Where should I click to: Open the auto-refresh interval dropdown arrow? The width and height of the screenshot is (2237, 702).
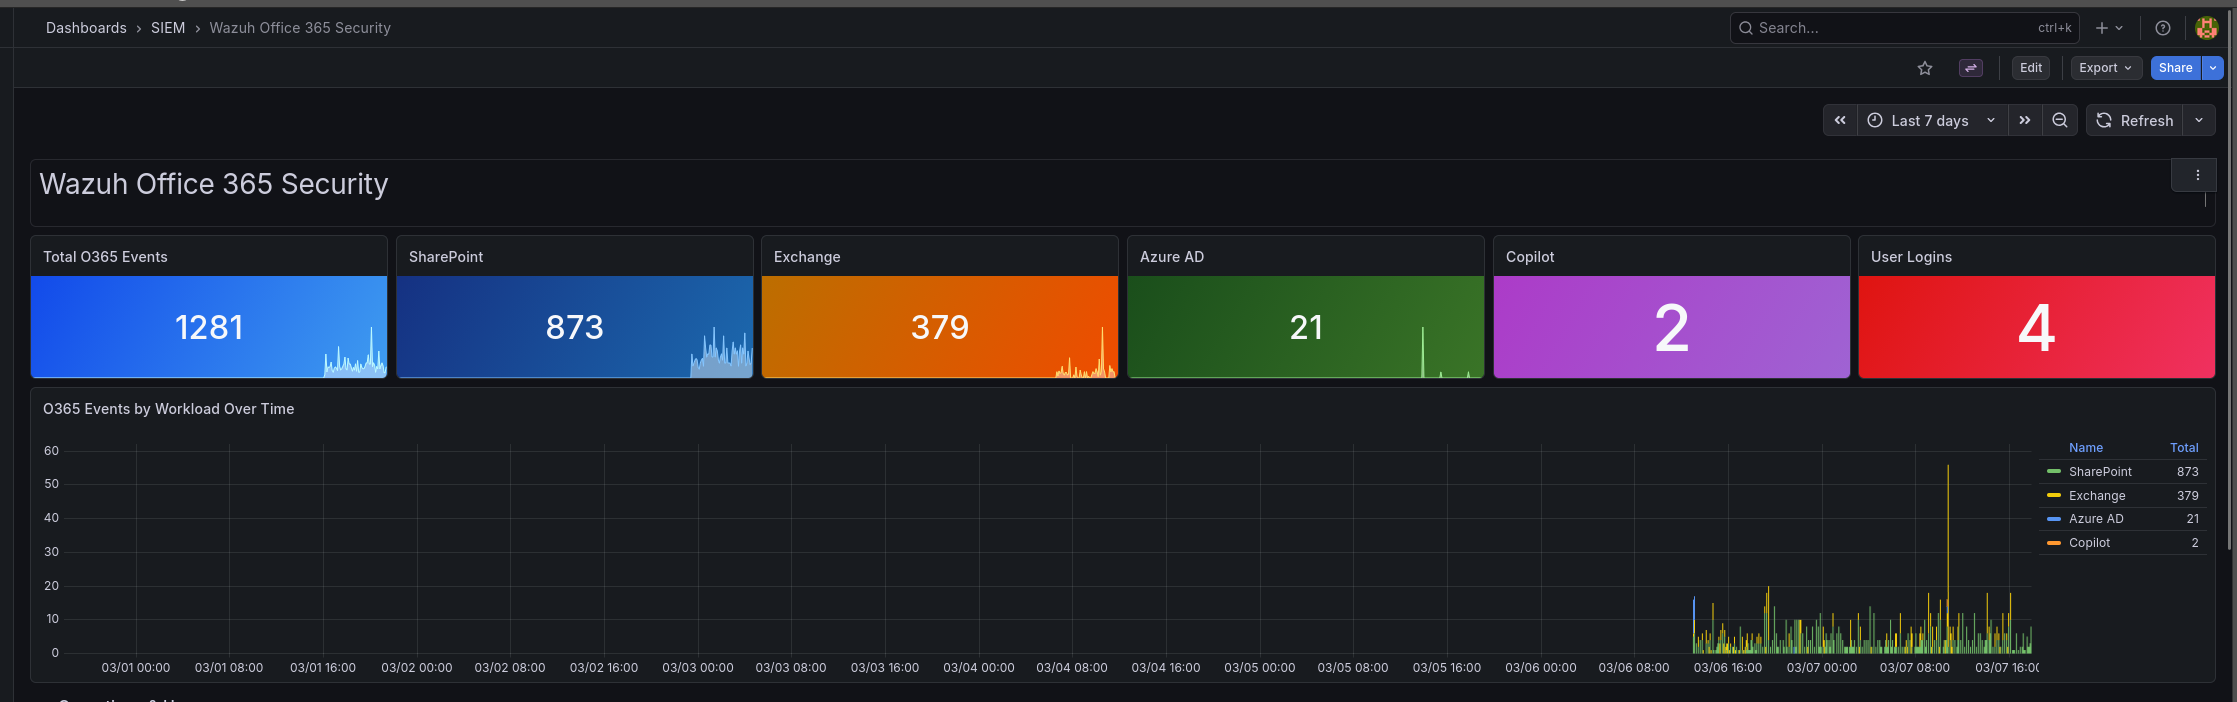coord(2199,120)
